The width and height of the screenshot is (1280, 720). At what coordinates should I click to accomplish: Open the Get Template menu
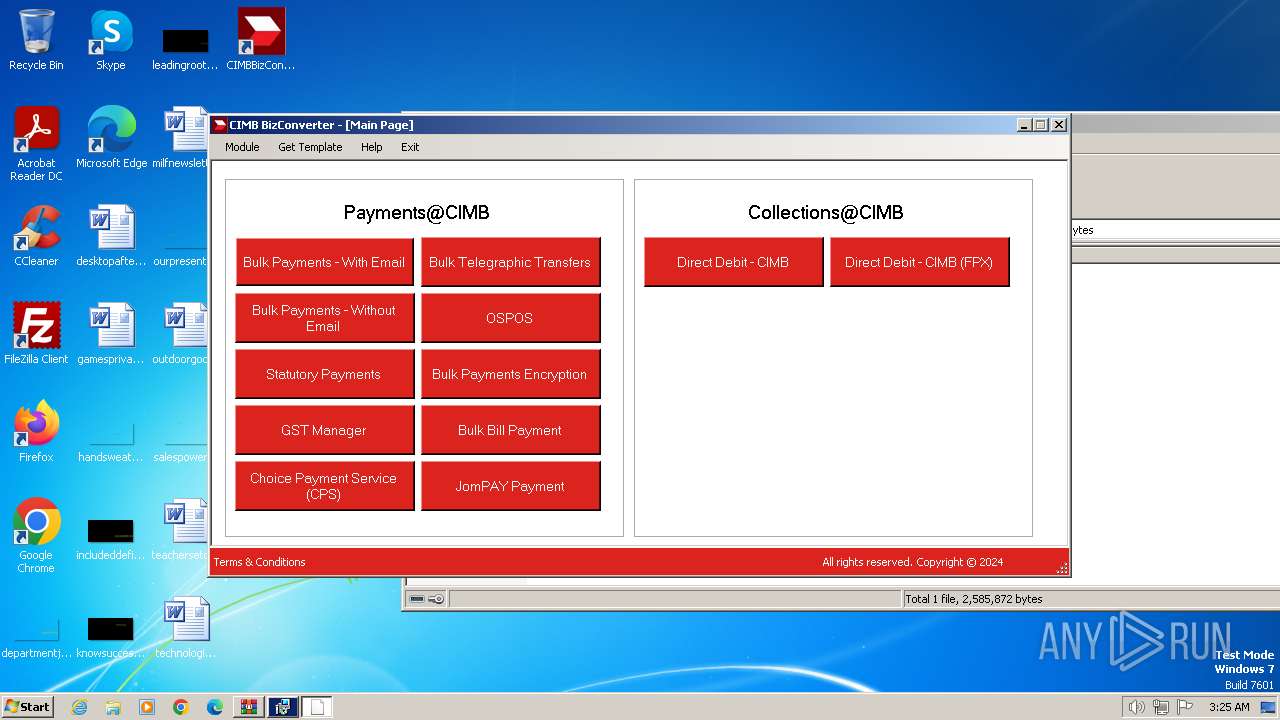pyautogui.click(x=310, y=147)
